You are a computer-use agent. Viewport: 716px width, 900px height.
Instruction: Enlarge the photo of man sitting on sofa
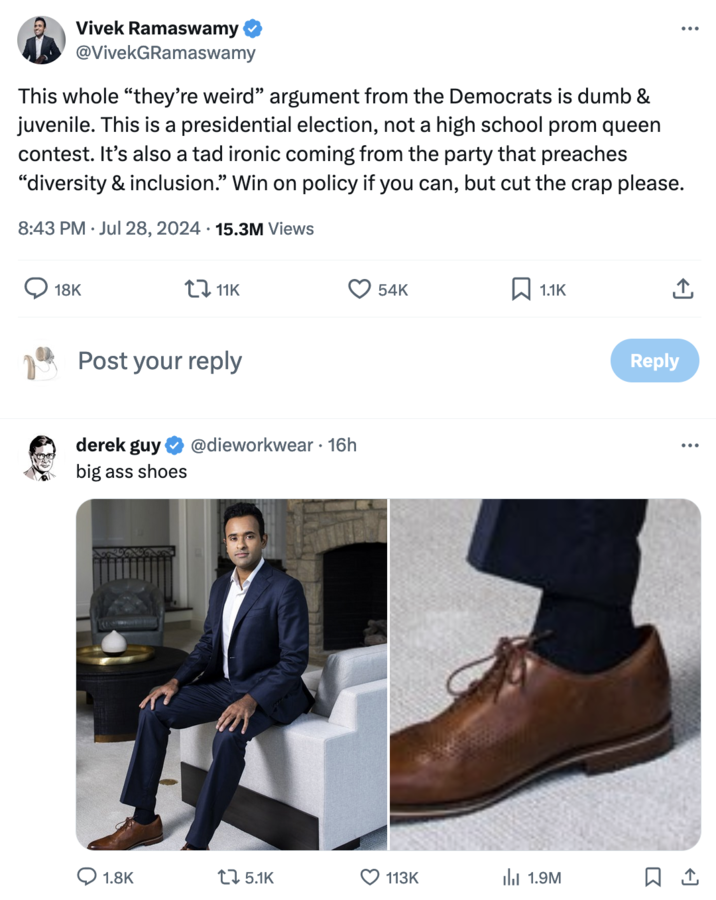coord(231,674)
